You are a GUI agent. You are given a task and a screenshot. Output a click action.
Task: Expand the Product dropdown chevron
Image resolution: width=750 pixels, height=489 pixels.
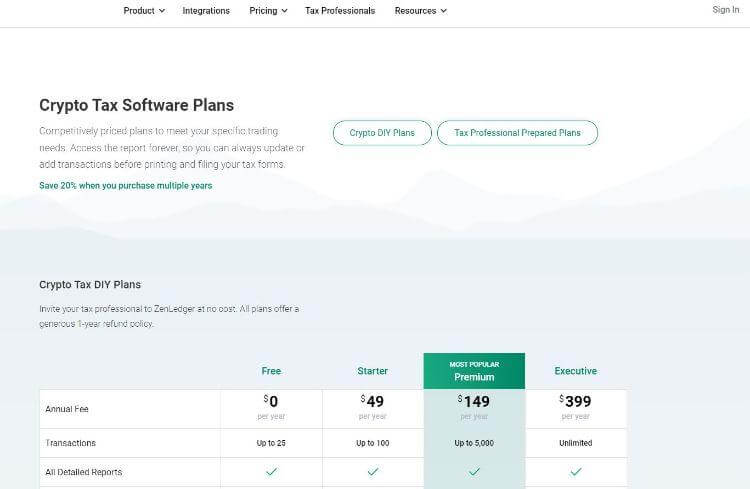coord(162,11)
